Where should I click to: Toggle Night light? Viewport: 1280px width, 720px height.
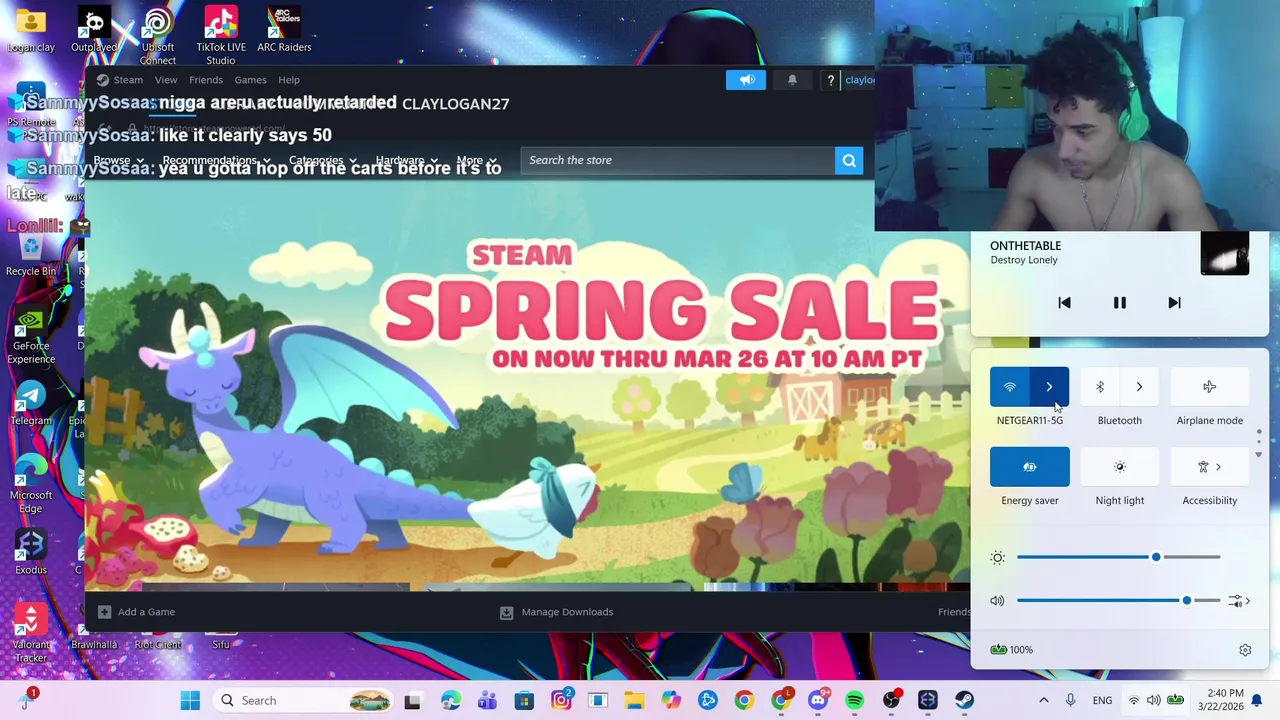(x=1119, y=467)
